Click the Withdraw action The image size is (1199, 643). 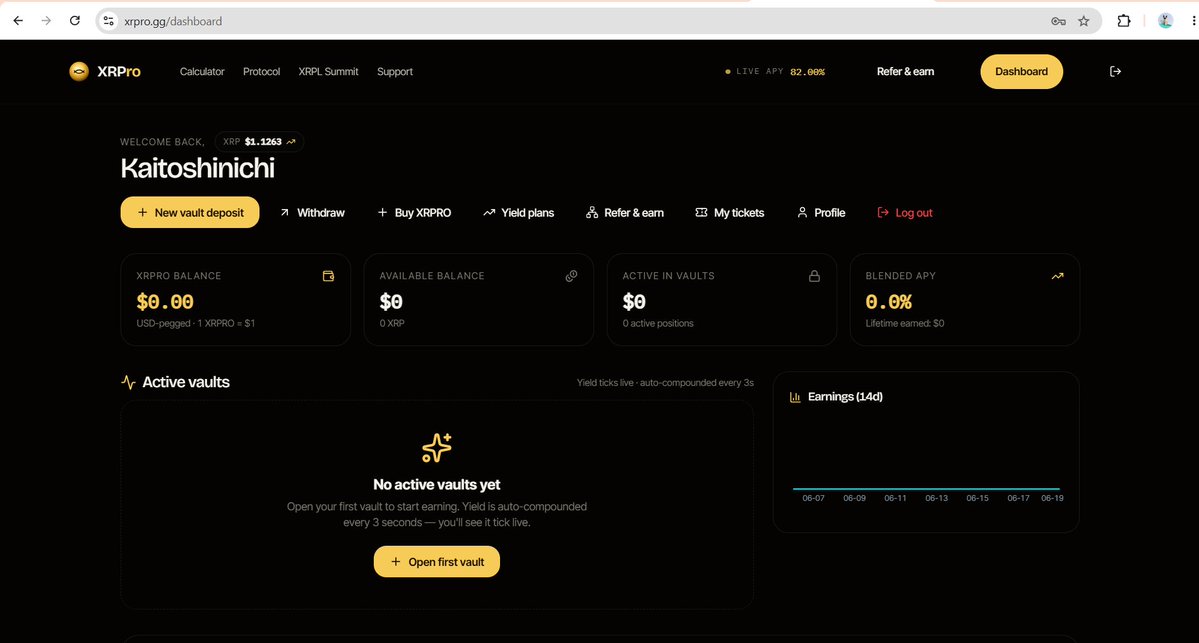click(312, 213)
